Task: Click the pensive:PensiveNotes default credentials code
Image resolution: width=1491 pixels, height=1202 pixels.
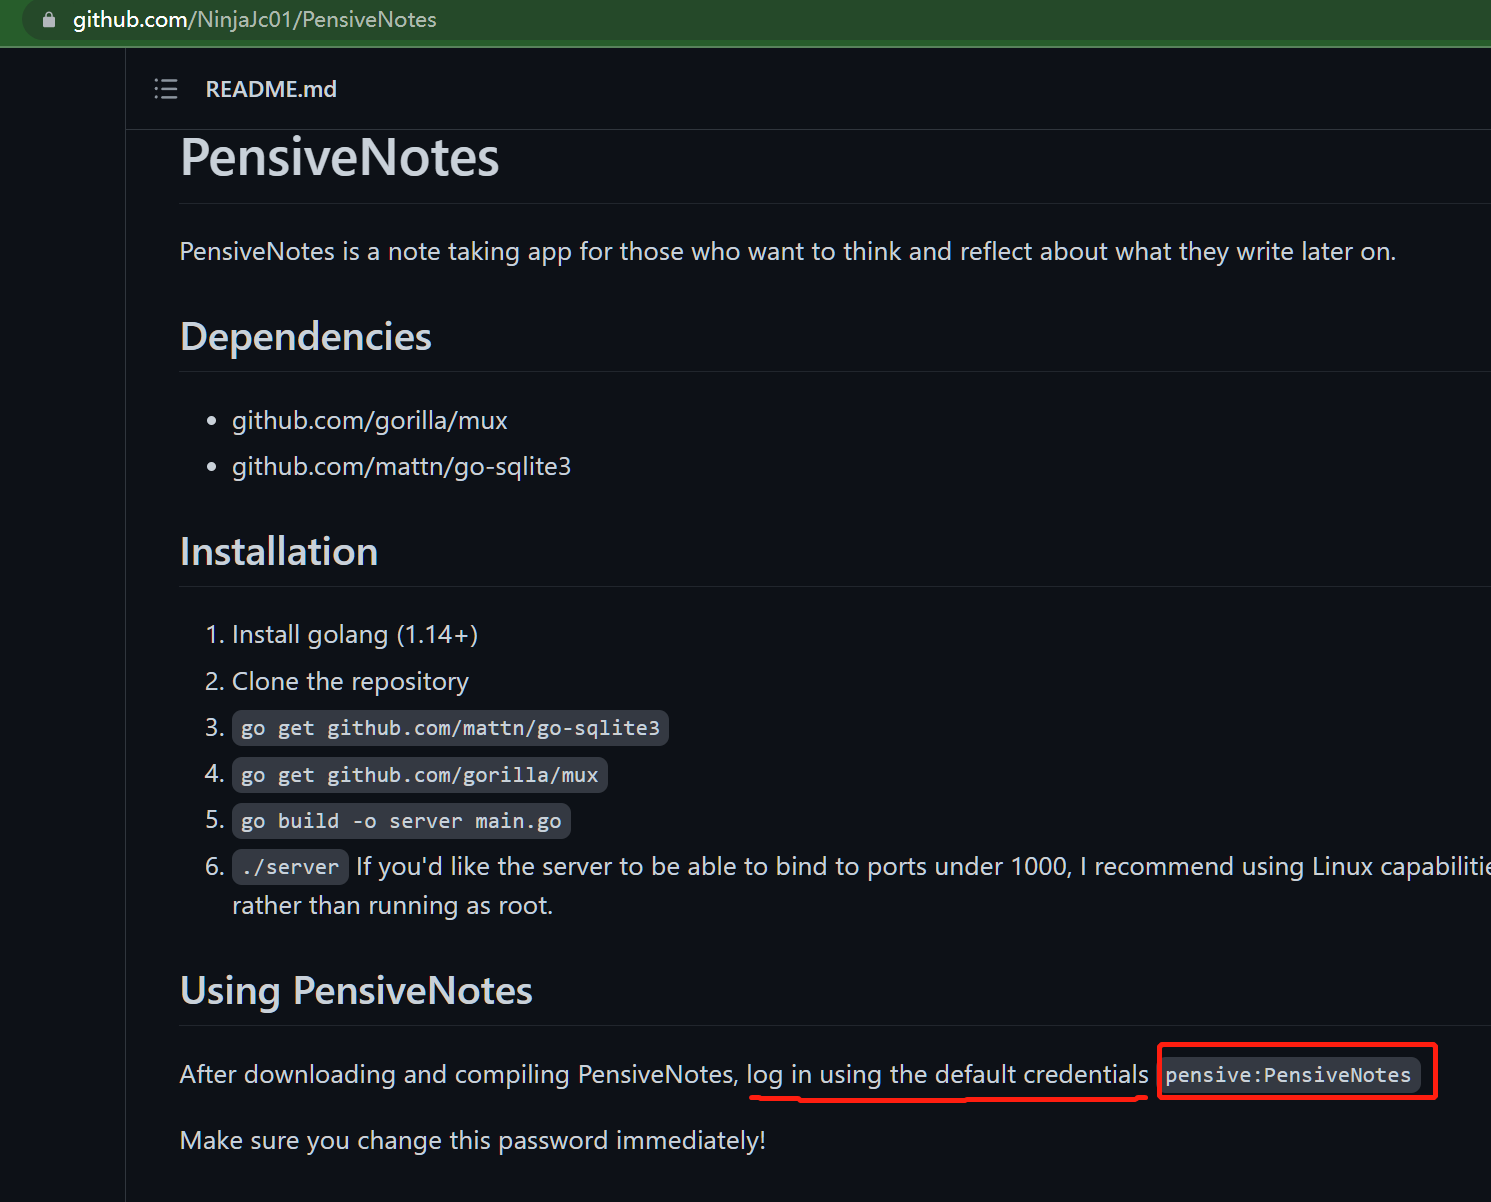Action: click(1287, 1075)
